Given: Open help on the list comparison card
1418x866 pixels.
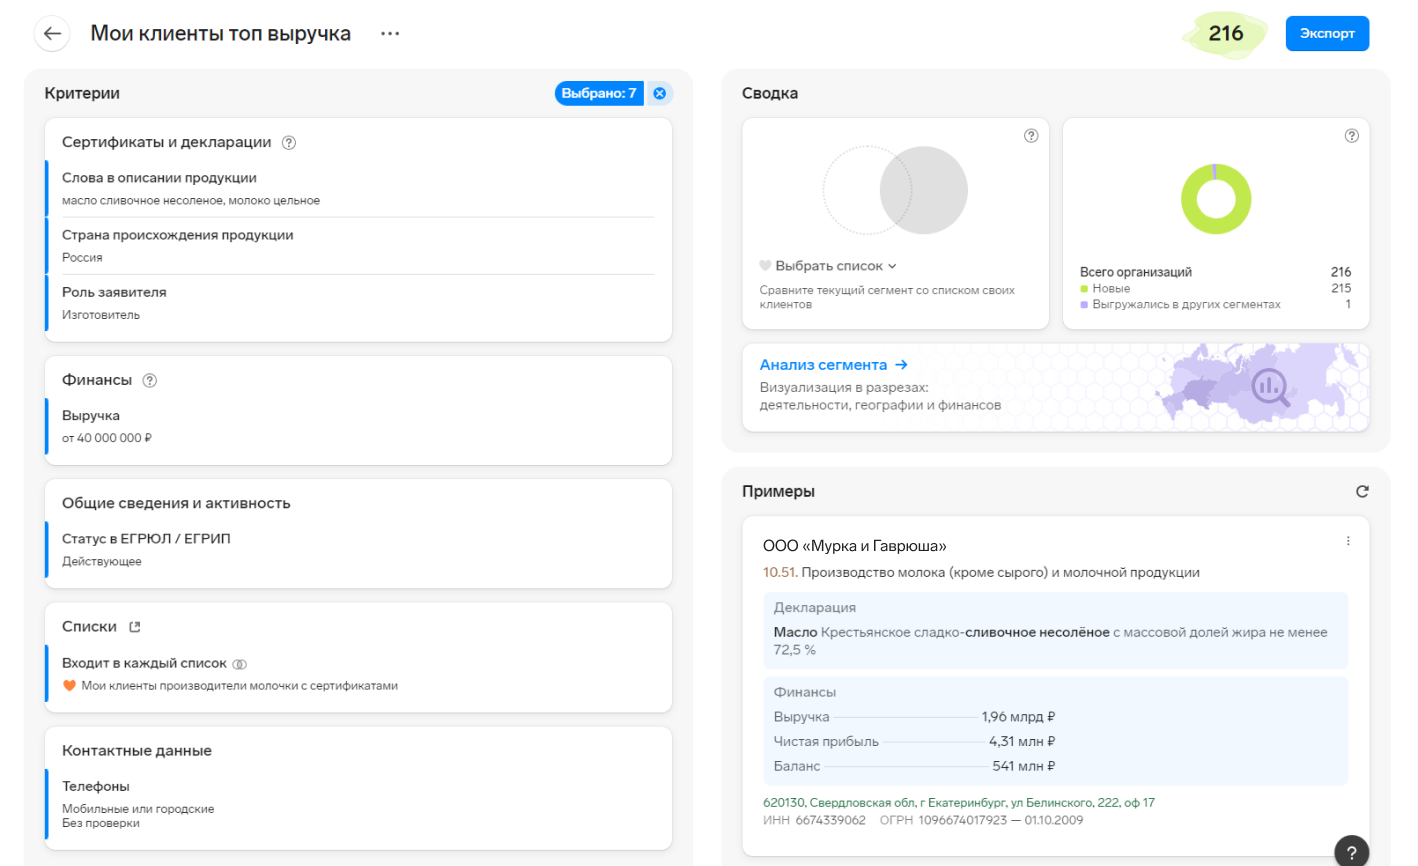Looking at the screenshot, I should click(x=1031, y=136).
